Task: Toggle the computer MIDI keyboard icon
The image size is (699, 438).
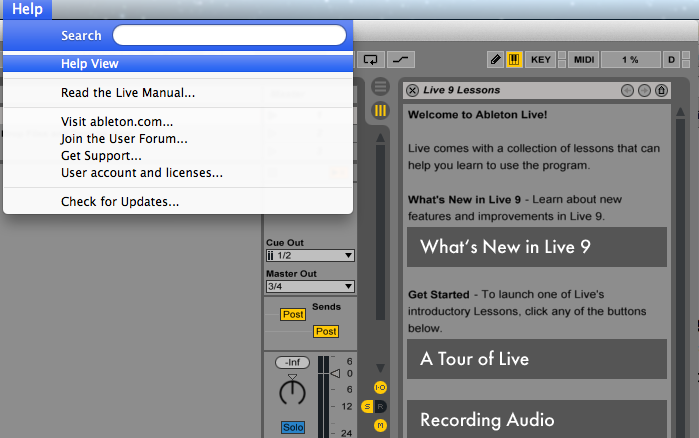Action: point(514,60)
